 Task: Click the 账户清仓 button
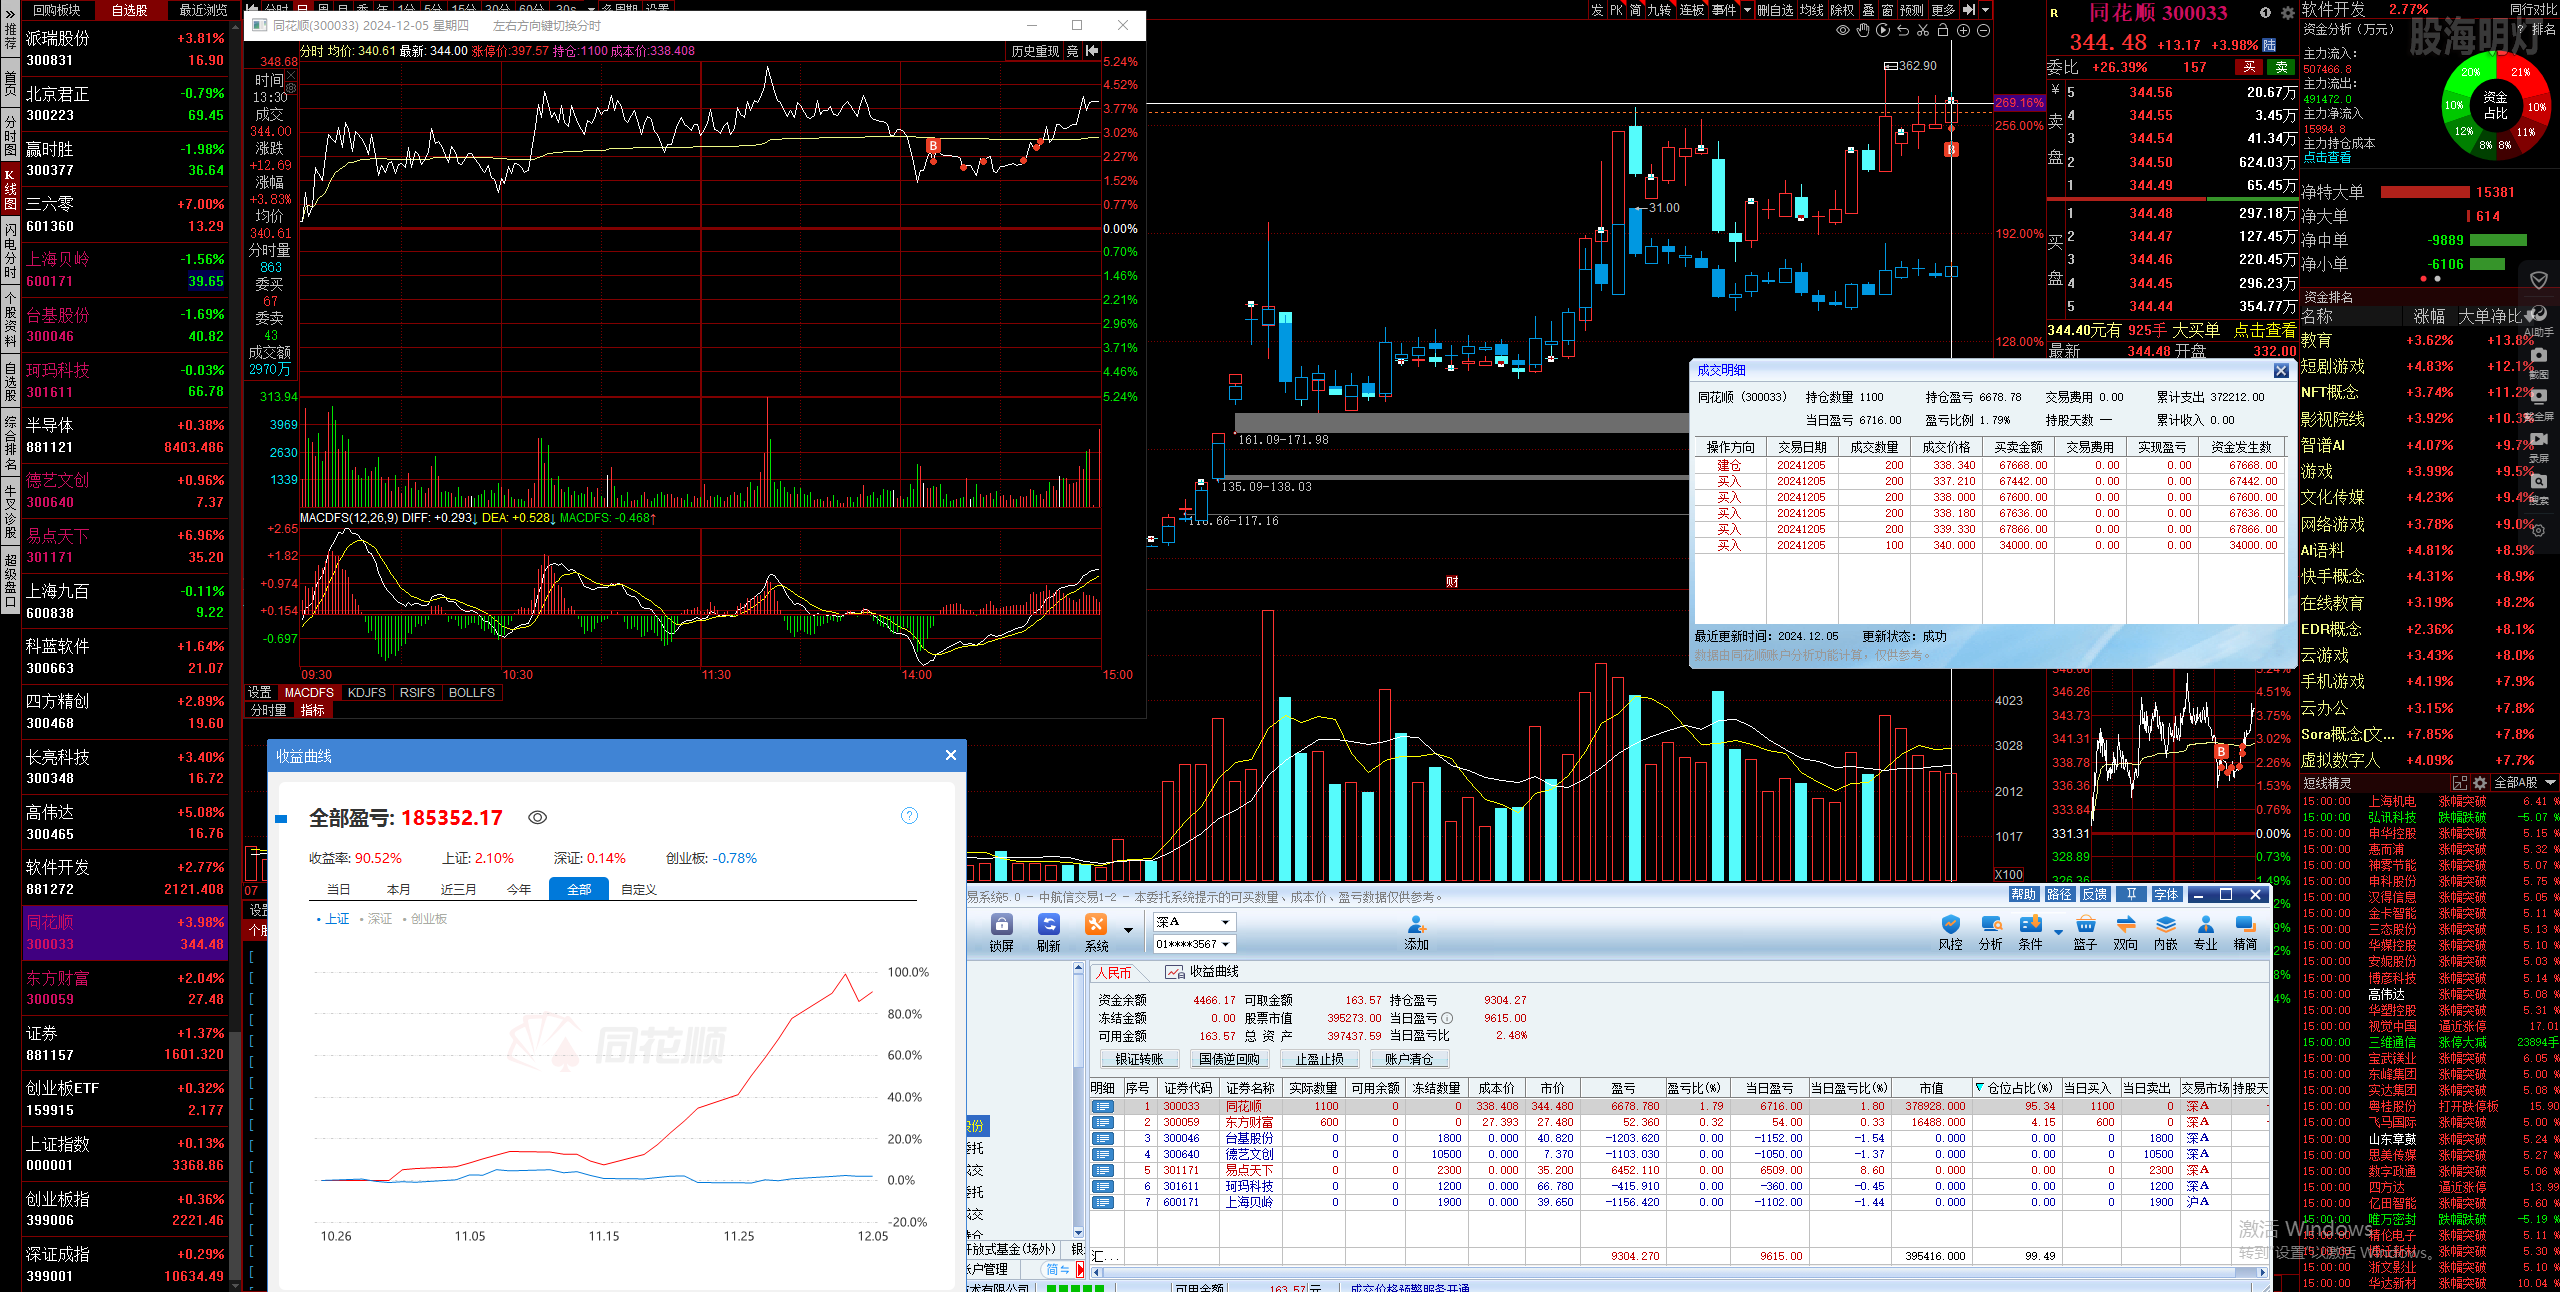coord(1409,1060)
